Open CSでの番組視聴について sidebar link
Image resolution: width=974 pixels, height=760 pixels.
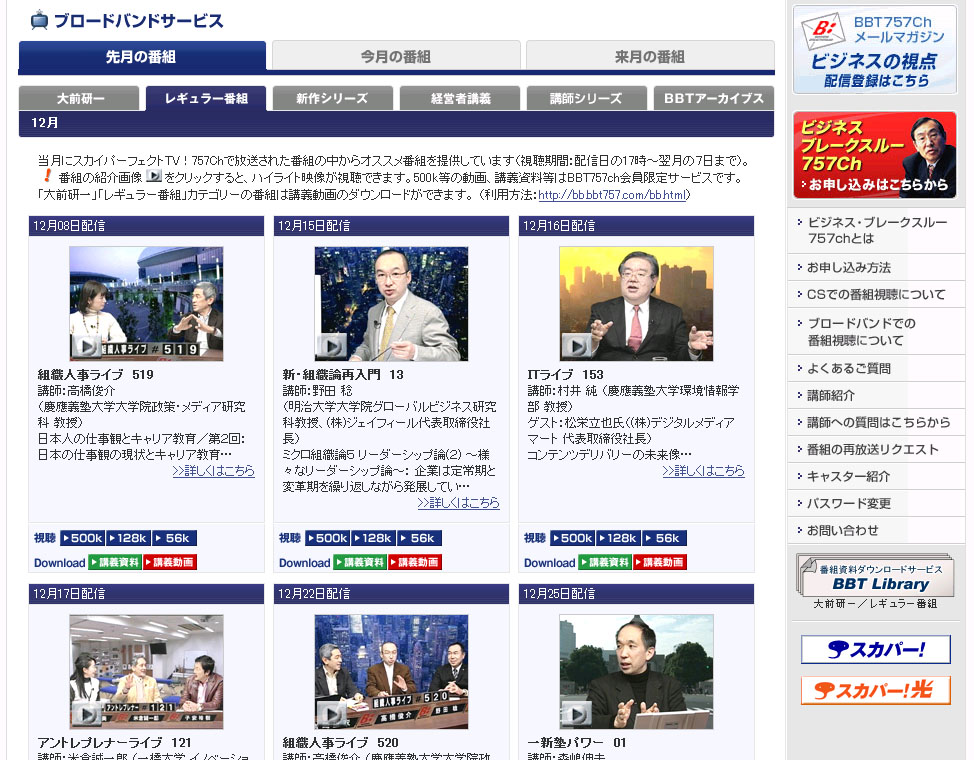[x=876, y=295]
